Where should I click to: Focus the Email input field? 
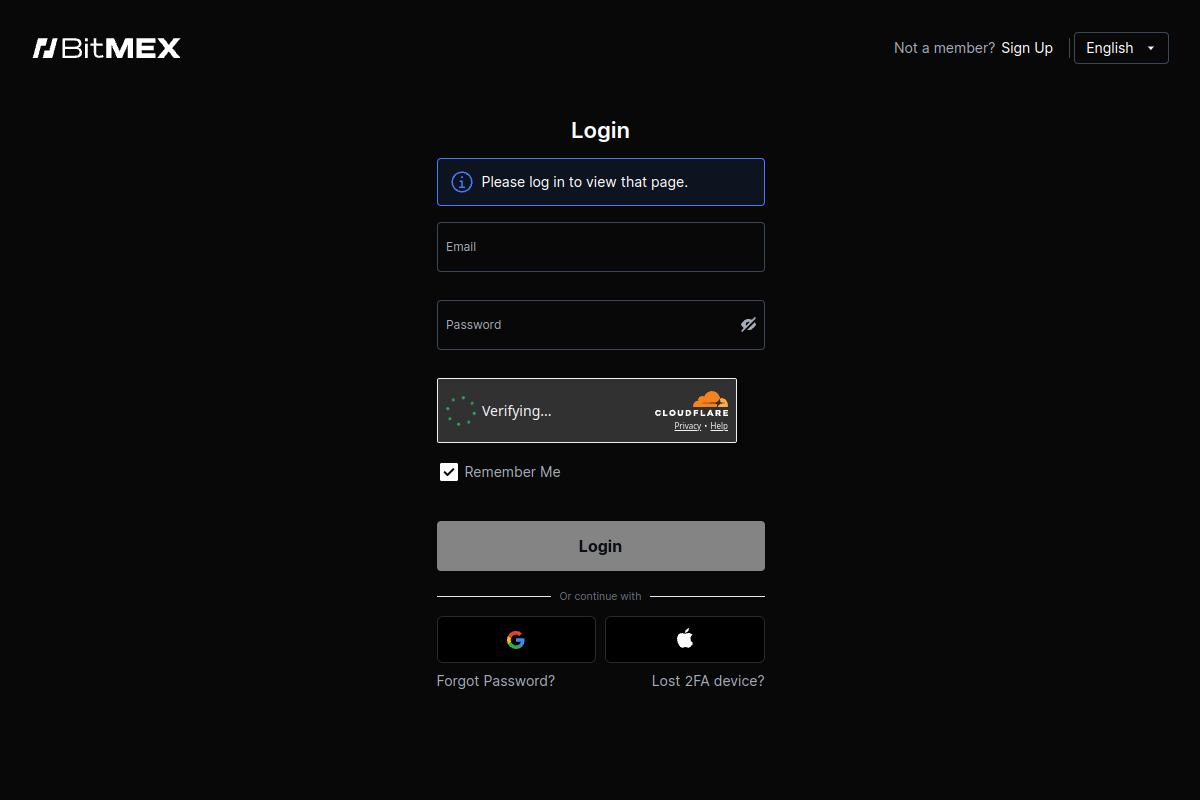pyautogui.click(x=601, y=247)
